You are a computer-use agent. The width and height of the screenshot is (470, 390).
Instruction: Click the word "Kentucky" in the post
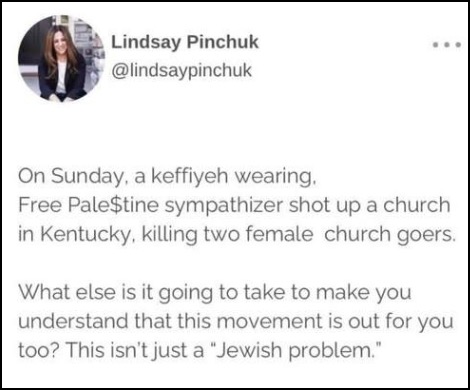click(x=85, y=235)
